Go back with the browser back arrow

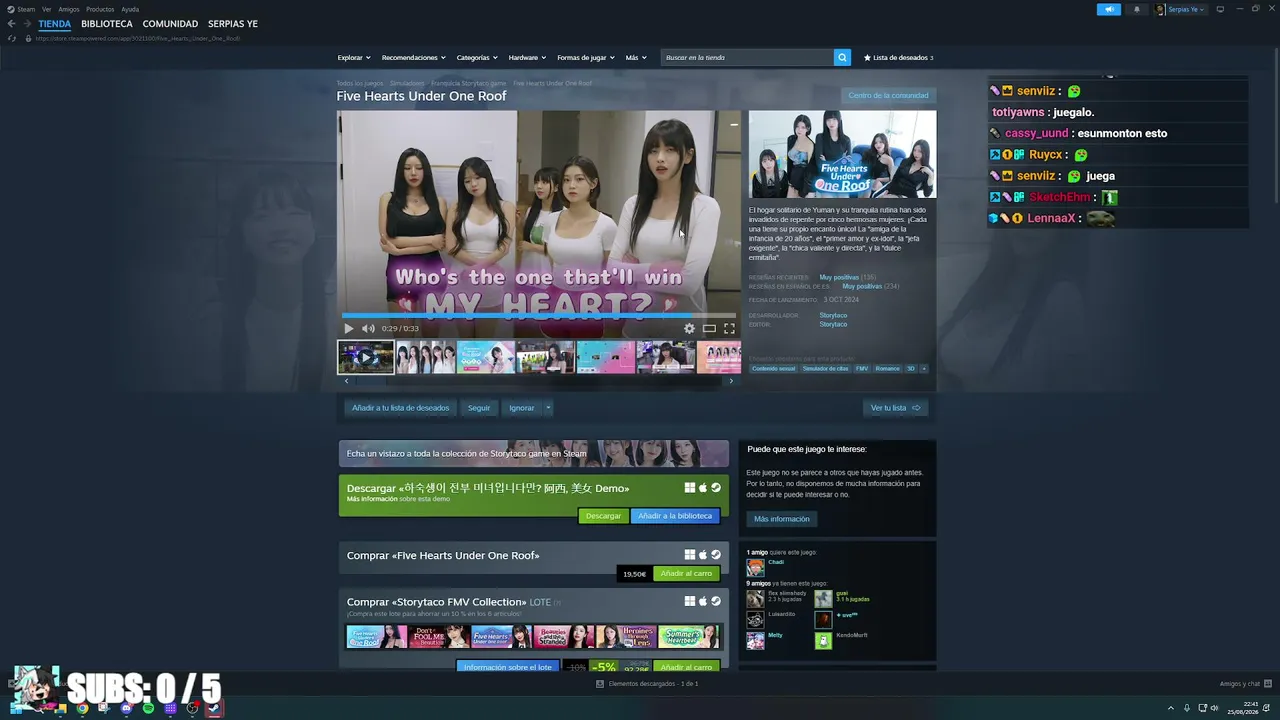coord(11,24)
